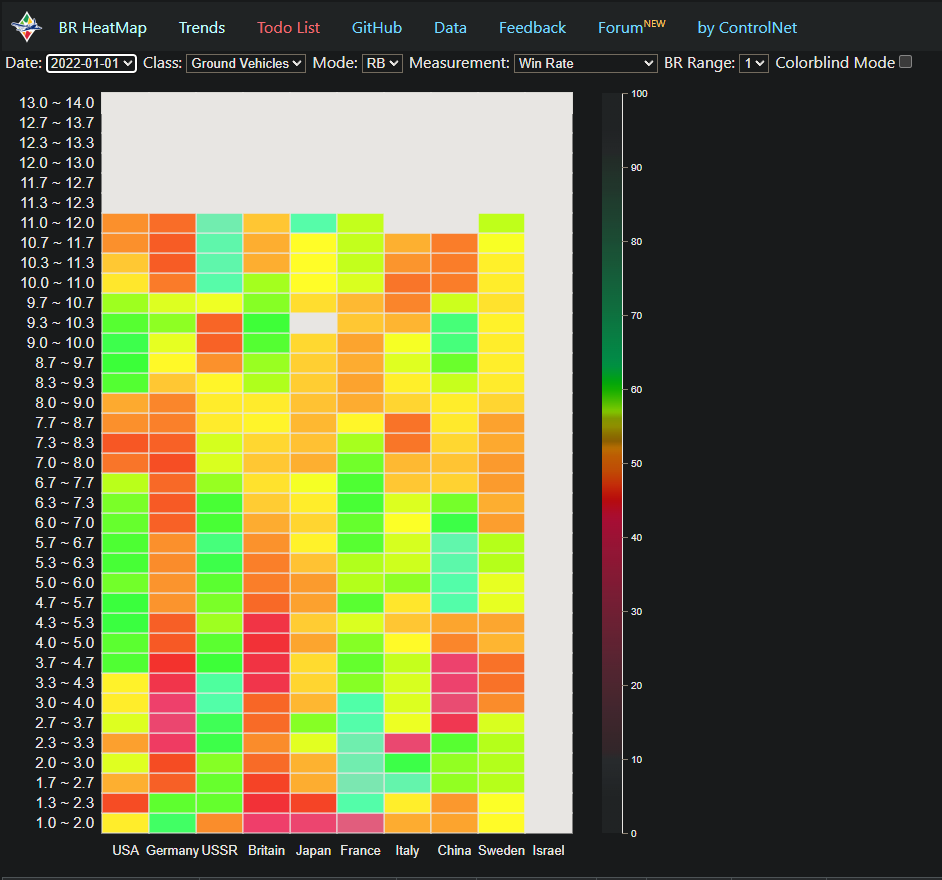The image size is (942, 880).
Task: Click the 50 tick on color scale
Action: coord(636,464)
